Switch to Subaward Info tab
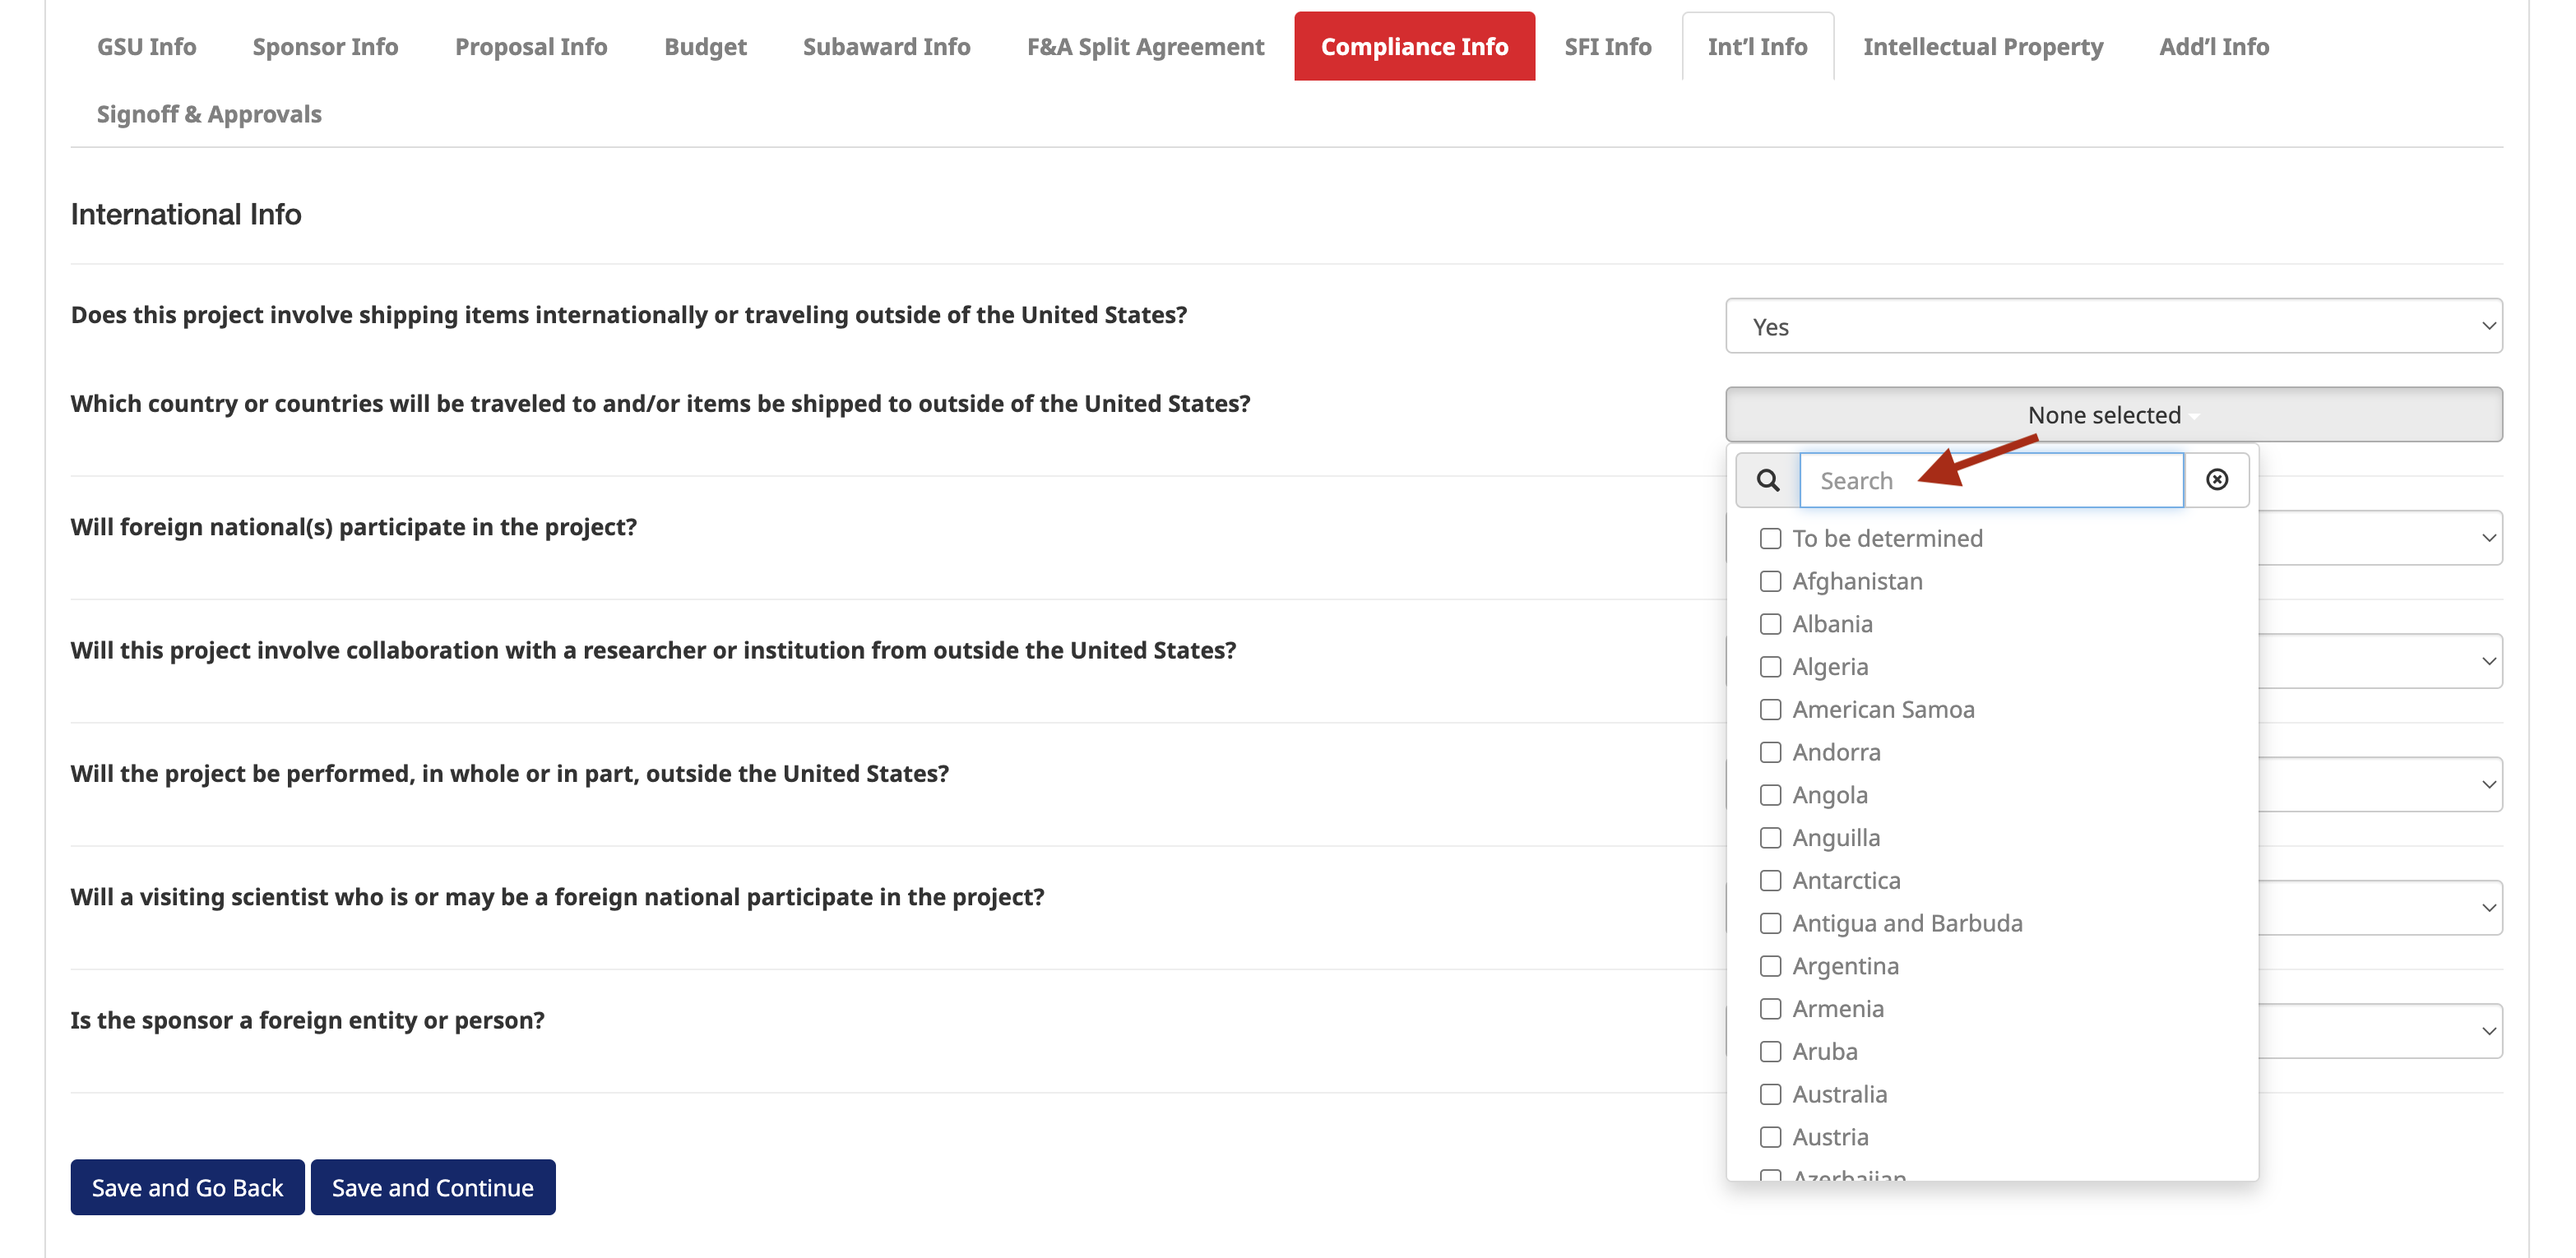Image resolution: width=2576 pixels, height=1258 pixels. pyautogui.click(x=886, y=47)
